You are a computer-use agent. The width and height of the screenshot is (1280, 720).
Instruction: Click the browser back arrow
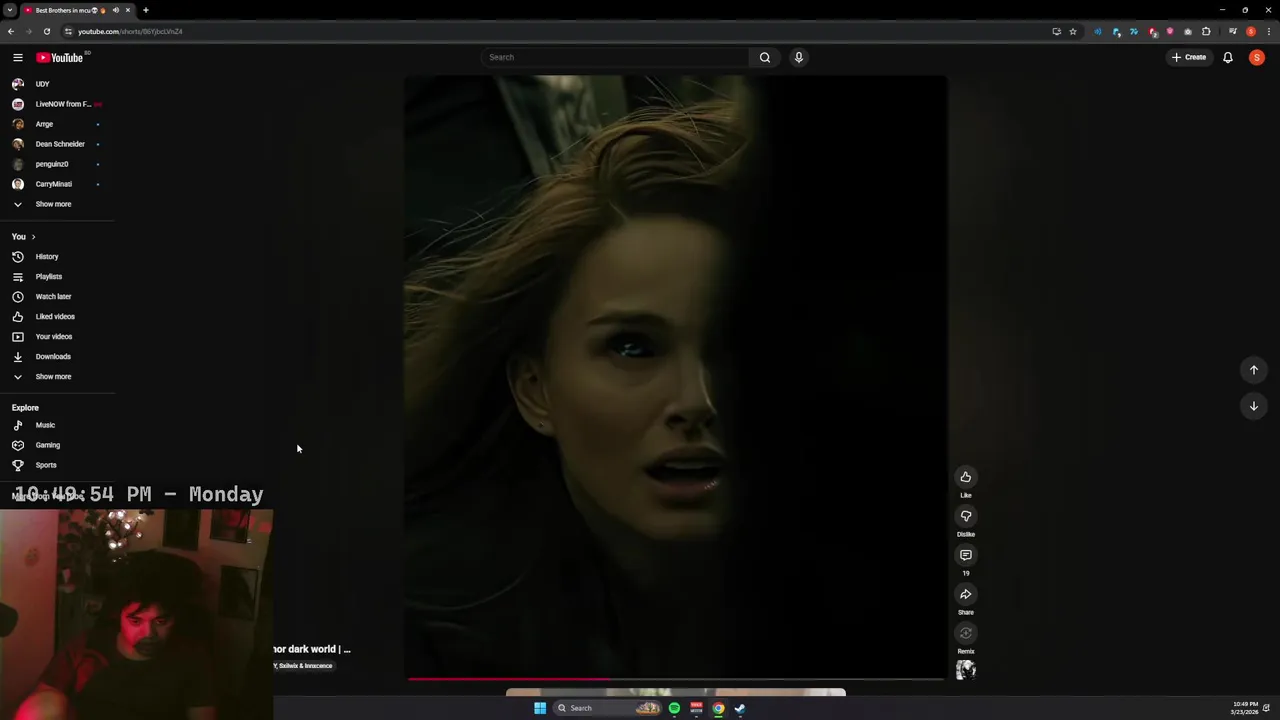click(11, 31)
